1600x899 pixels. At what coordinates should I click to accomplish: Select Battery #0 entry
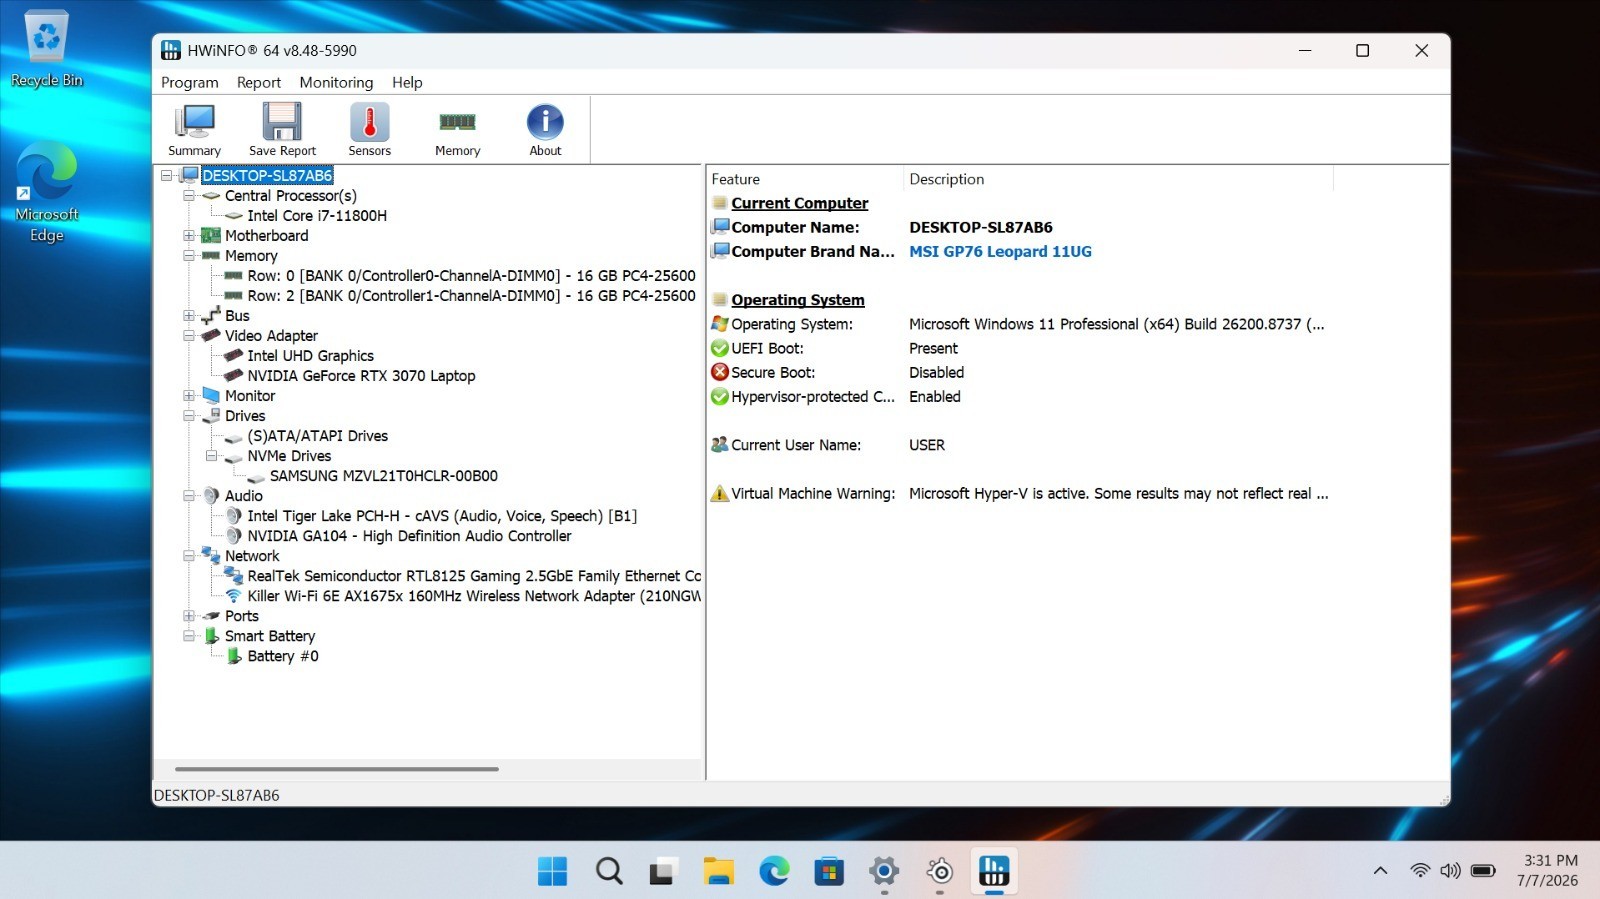(x=283, y=656)
